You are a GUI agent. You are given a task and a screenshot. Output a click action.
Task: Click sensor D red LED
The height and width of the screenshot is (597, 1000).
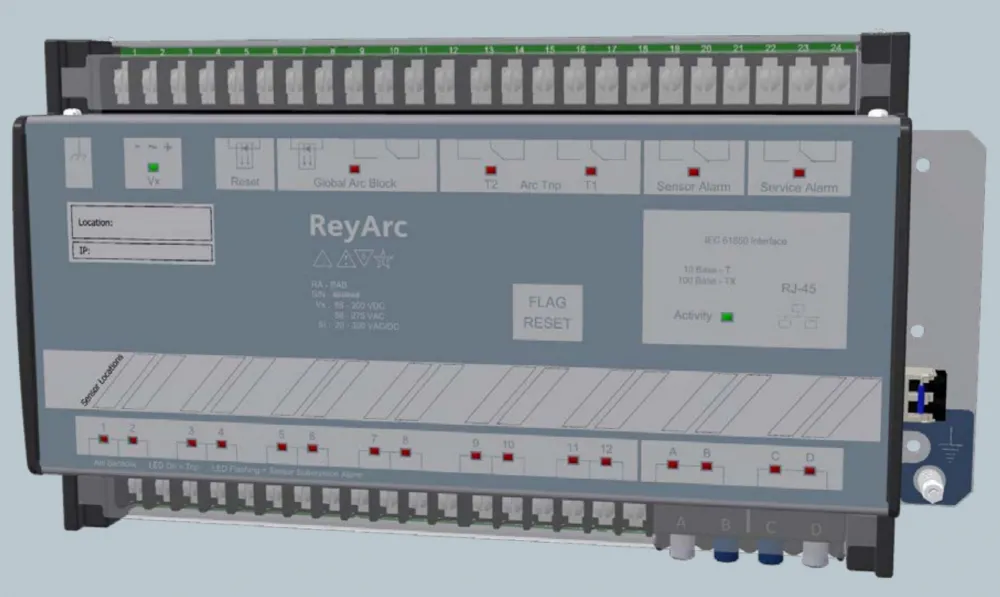[x=809, y=471]
